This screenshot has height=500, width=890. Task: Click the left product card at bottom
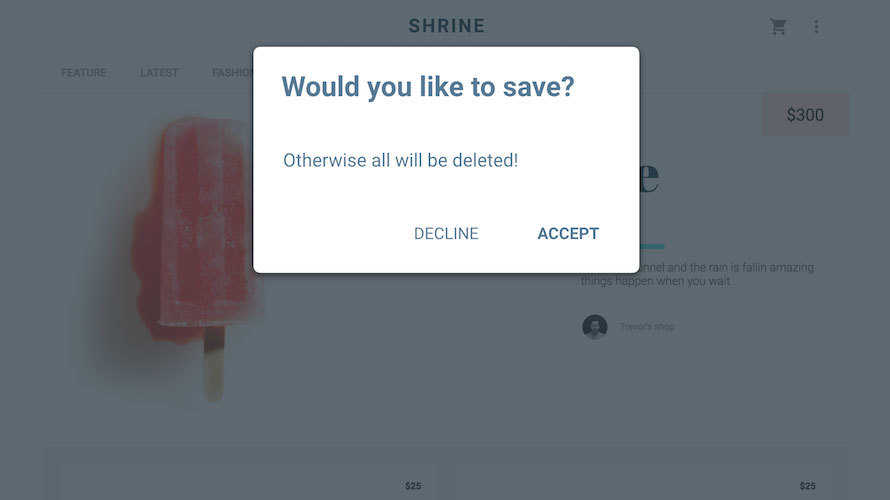coord(240,482)
